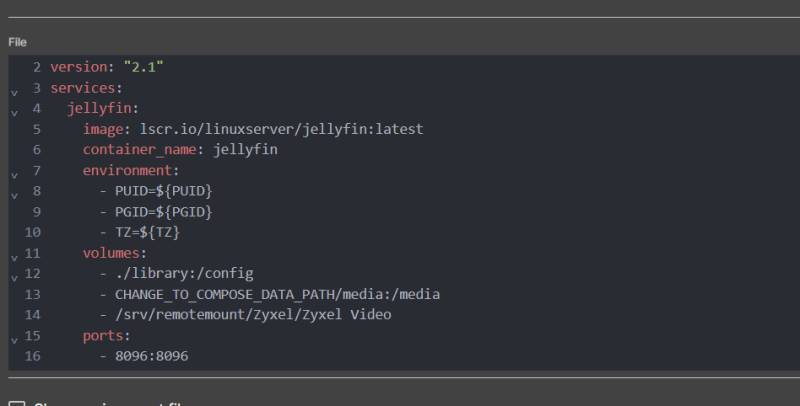800x406 pixels.
Task: Click fold arrow beside line 8
Action: click(14, 194)
